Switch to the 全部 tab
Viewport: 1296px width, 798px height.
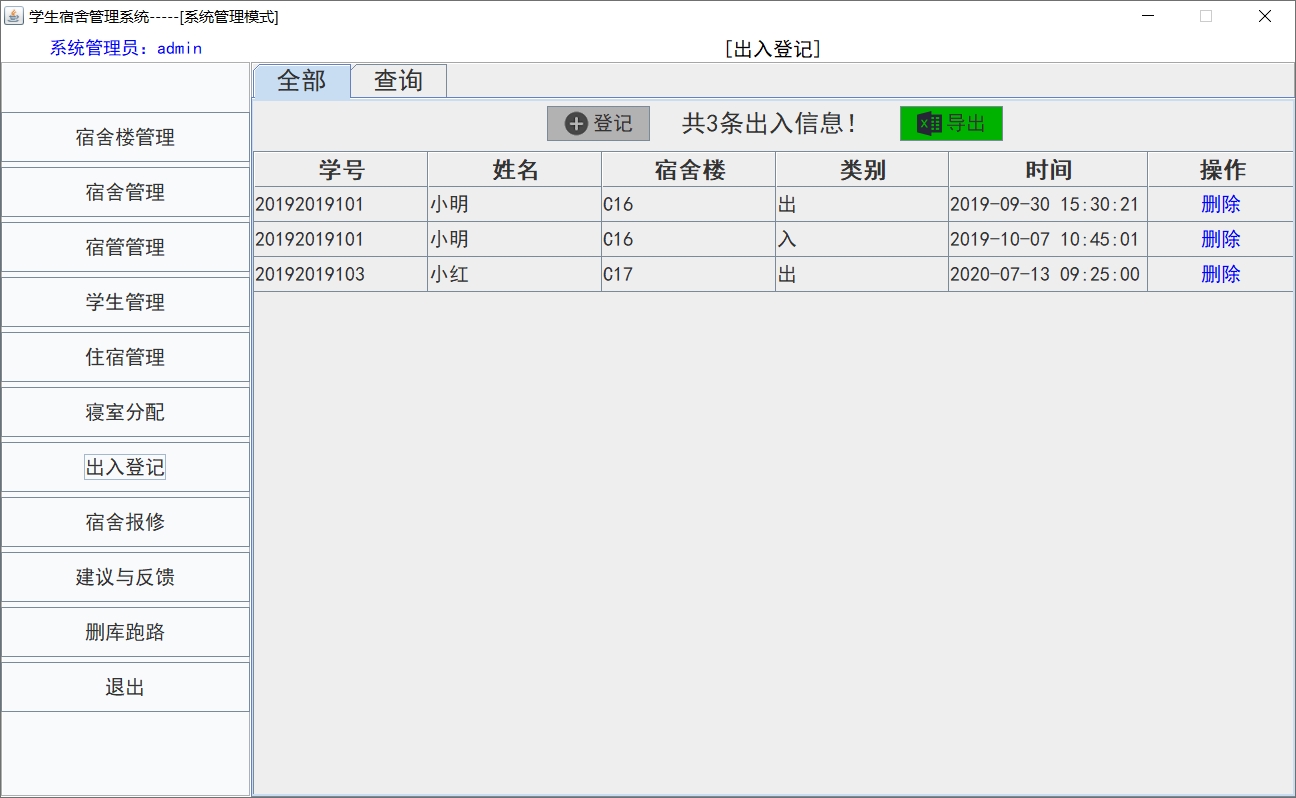pos(302,81)
